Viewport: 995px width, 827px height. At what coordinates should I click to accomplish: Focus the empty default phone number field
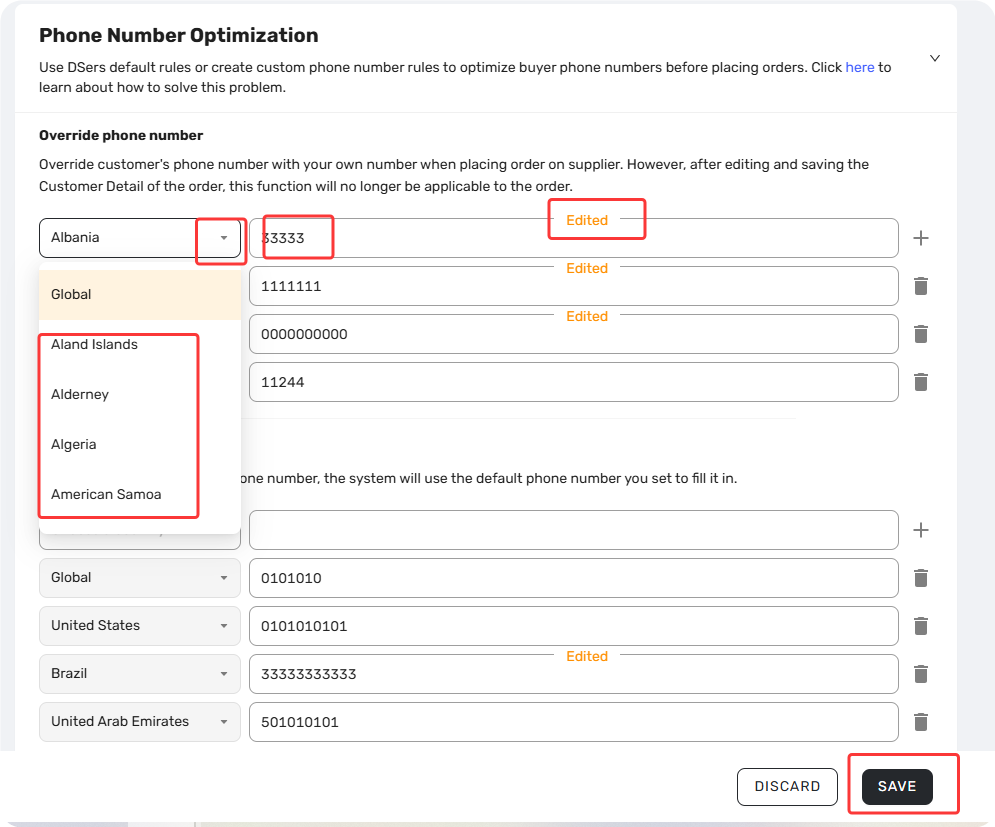coord(574,530)
